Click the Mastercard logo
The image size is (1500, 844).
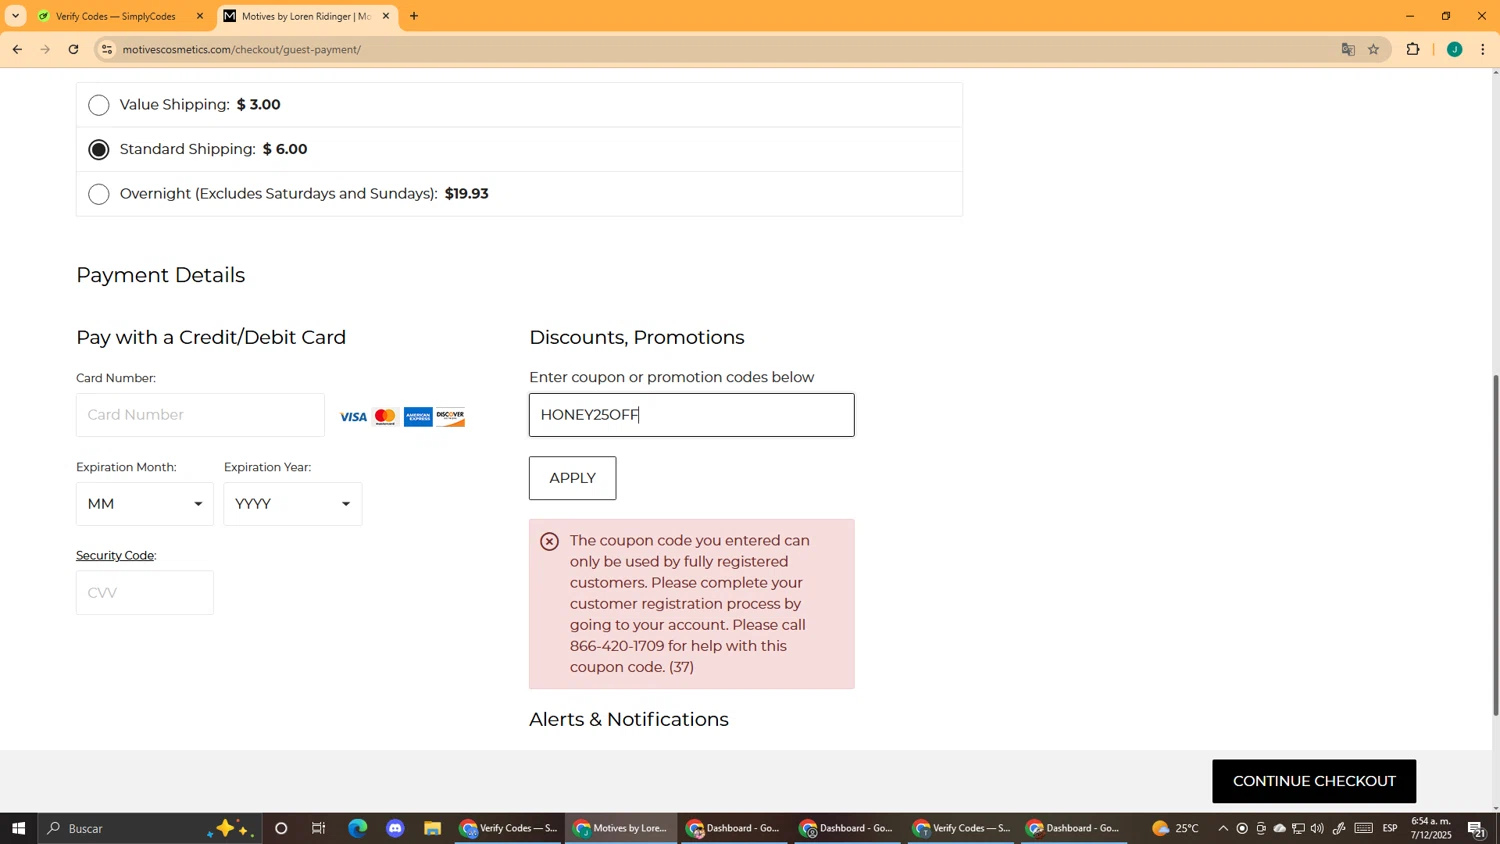[x=385, y=417]
